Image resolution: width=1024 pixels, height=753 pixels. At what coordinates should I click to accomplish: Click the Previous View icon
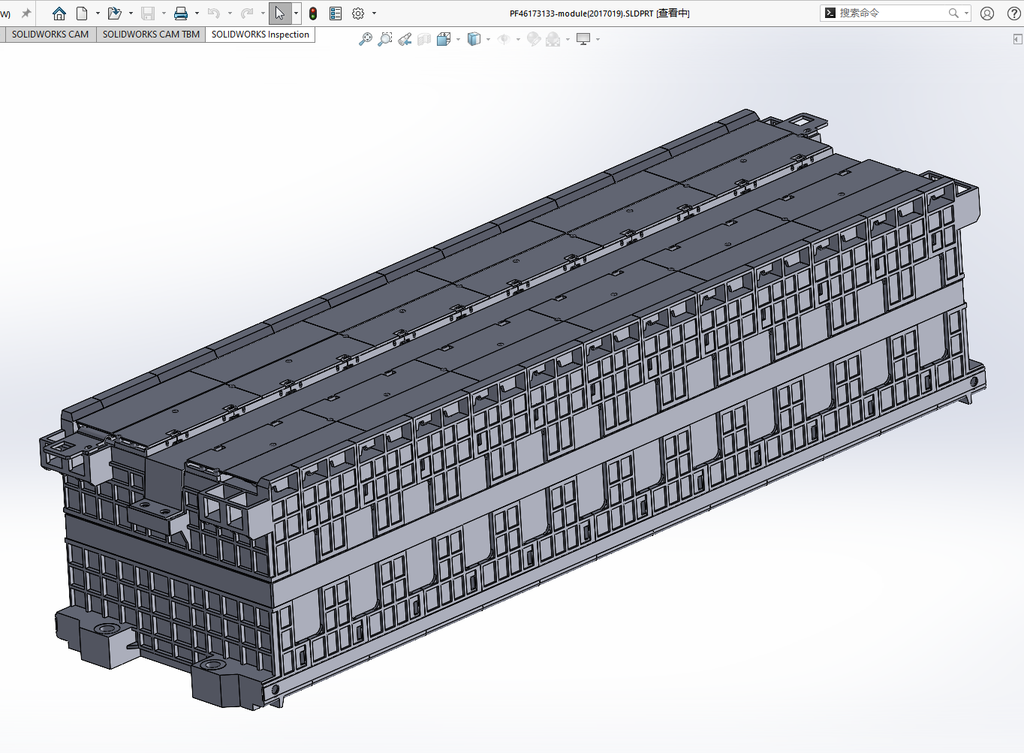[x=405, y=39]
